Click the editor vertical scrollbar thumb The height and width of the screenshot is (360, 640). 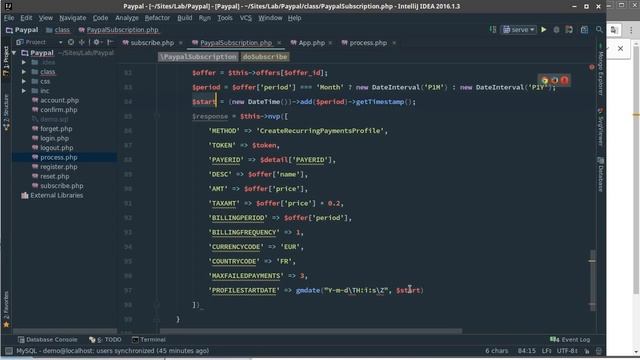pyautogui.click(x=592, y=281)
